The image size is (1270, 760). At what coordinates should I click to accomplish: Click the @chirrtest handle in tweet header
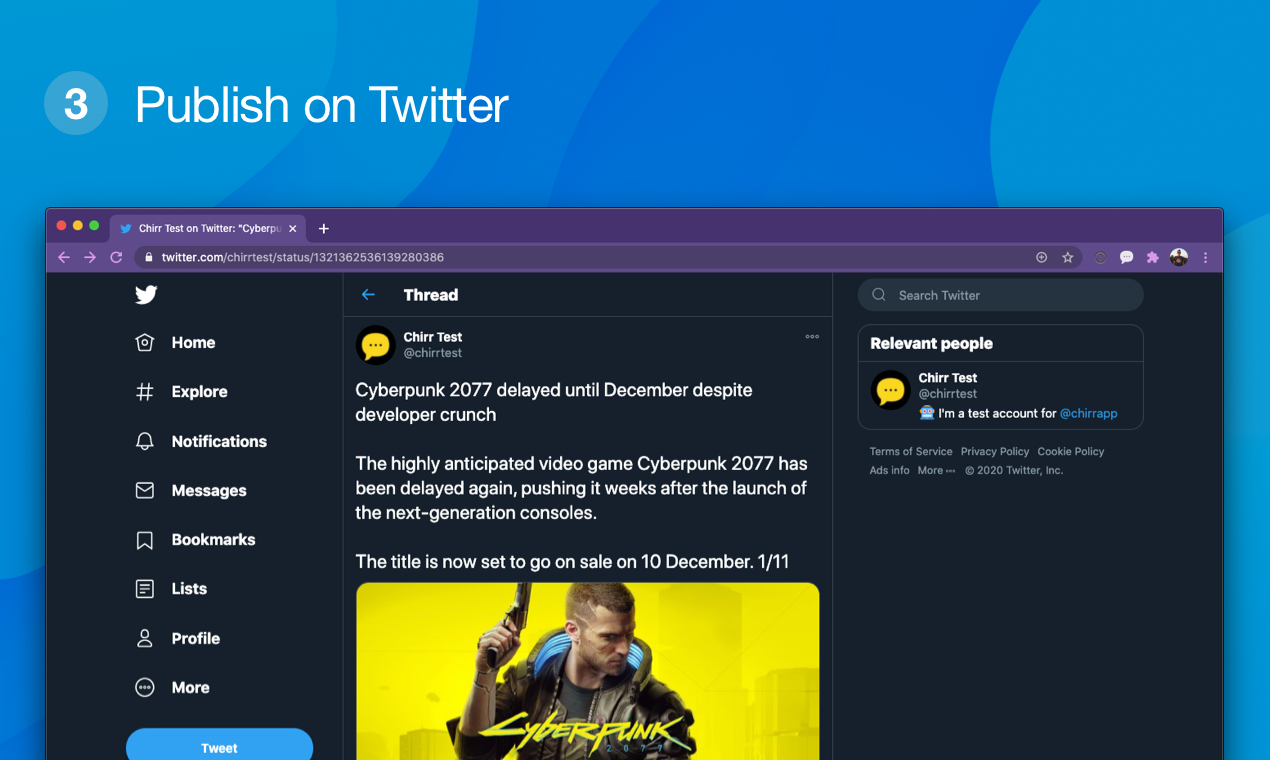click(433, 353)
